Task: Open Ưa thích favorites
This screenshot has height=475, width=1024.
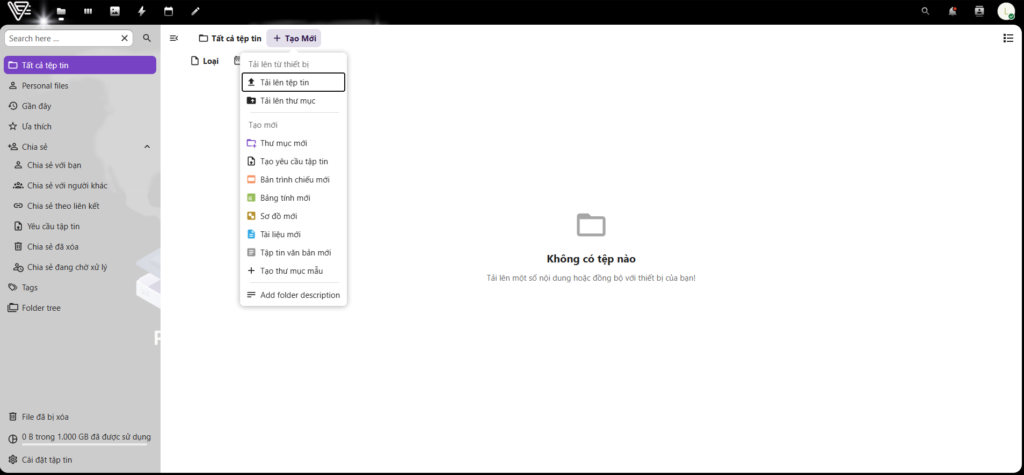Action: [80, 126]
